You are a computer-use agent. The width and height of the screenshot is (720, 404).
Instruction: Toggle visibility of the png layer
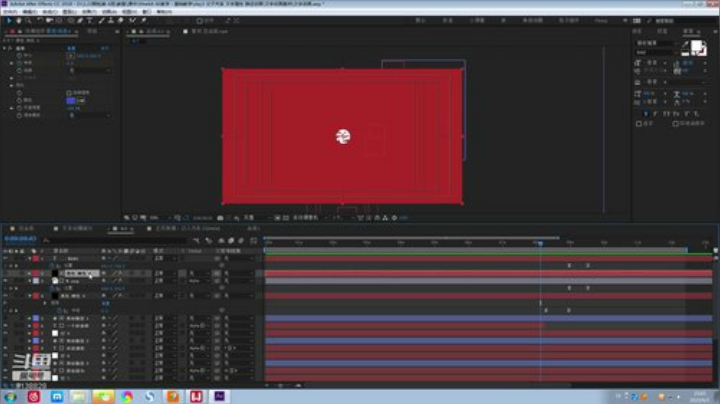click(x=5, y=281)
